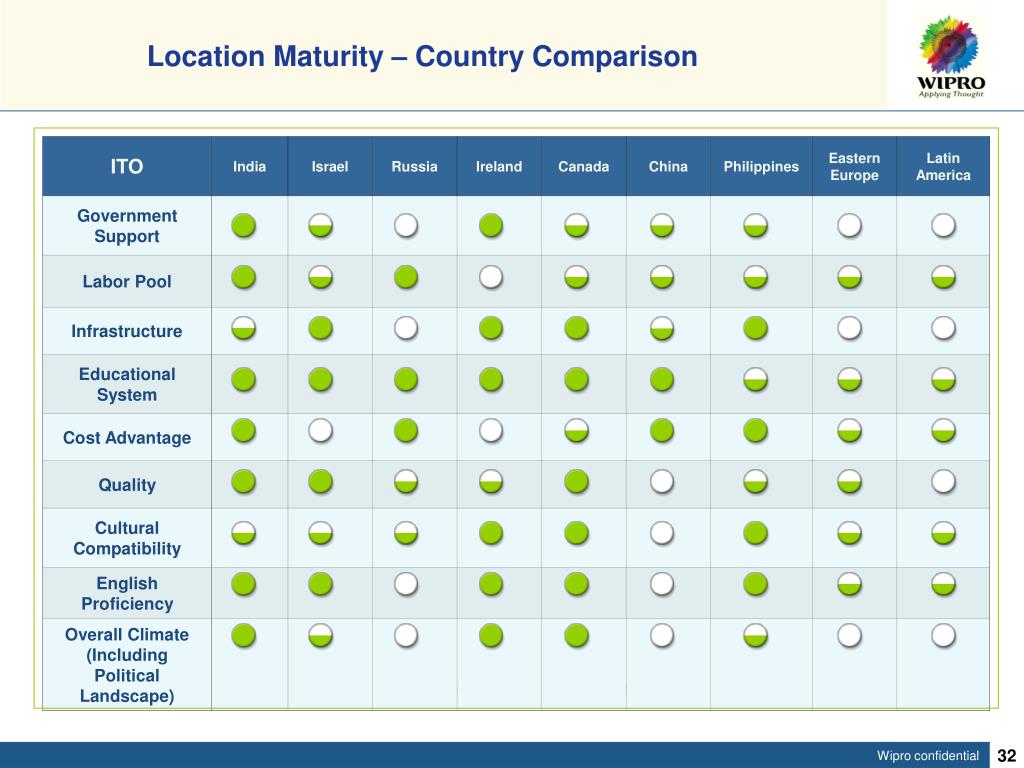The image size is (1024, 768).
Task: Click China's Infrastructure half-filled circle
Action: click(x=662, y=328)
